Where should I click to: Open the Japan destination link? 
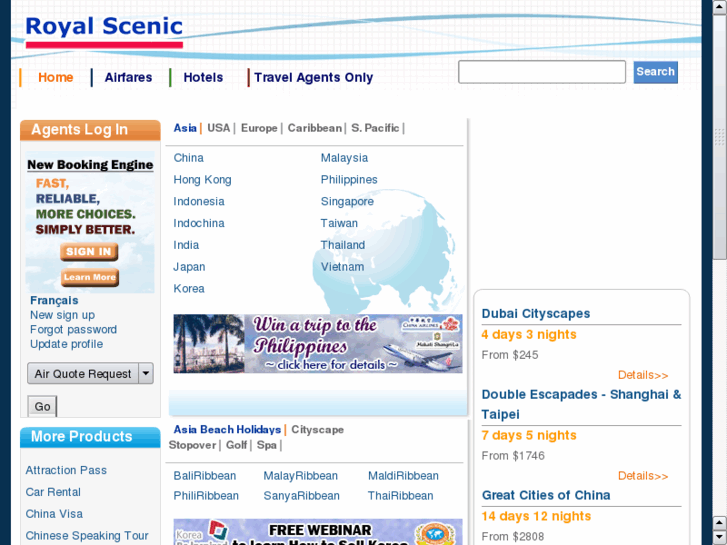click(189, 267)
